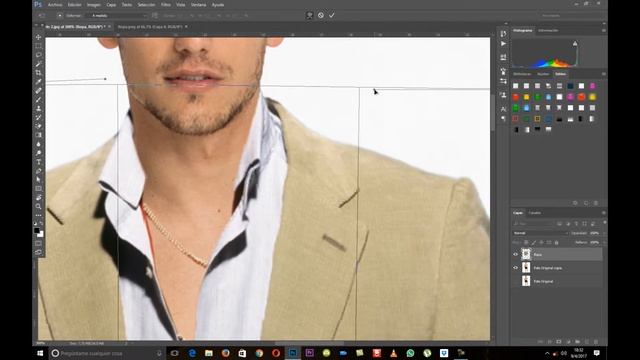Open the layer blend mode dropdown

pyautogui.click(x=540, y=233)
